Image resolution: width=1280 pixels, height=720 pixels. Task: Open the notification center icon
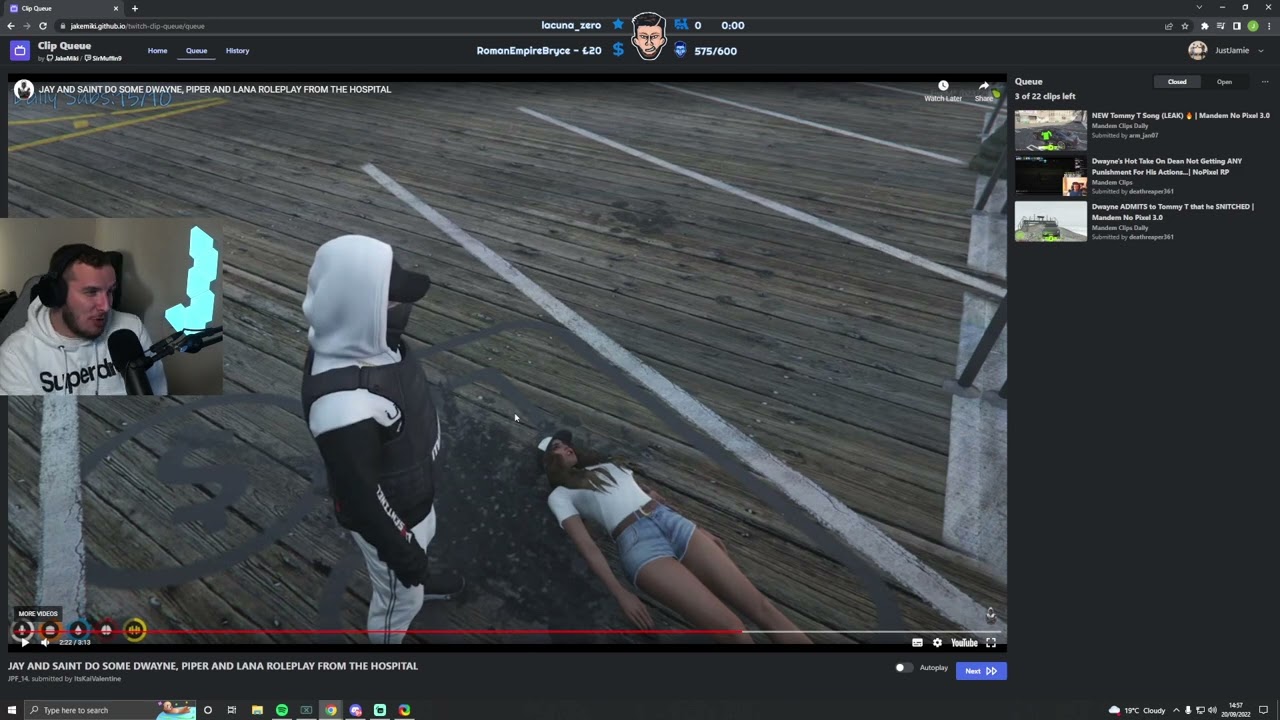point(1263,710)
